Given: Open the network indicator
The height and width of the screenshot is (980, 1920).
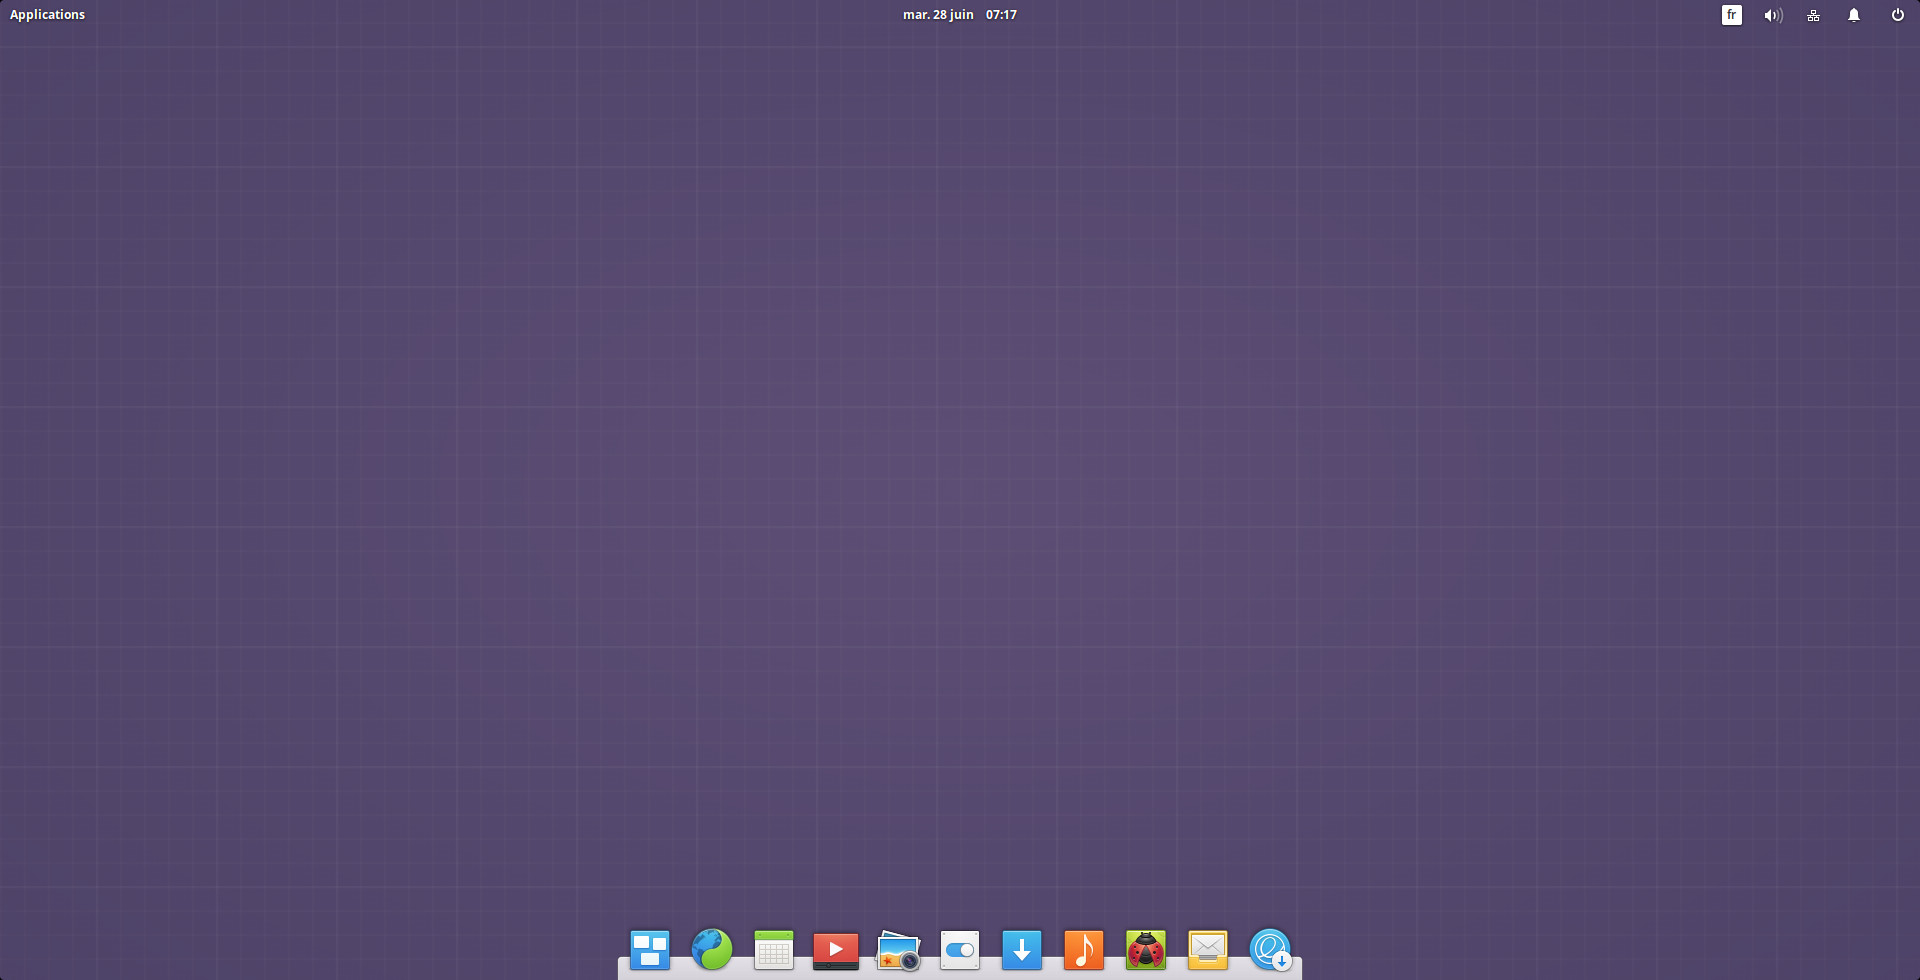Looking at the screenshot, I should [x=1813, y=15].
